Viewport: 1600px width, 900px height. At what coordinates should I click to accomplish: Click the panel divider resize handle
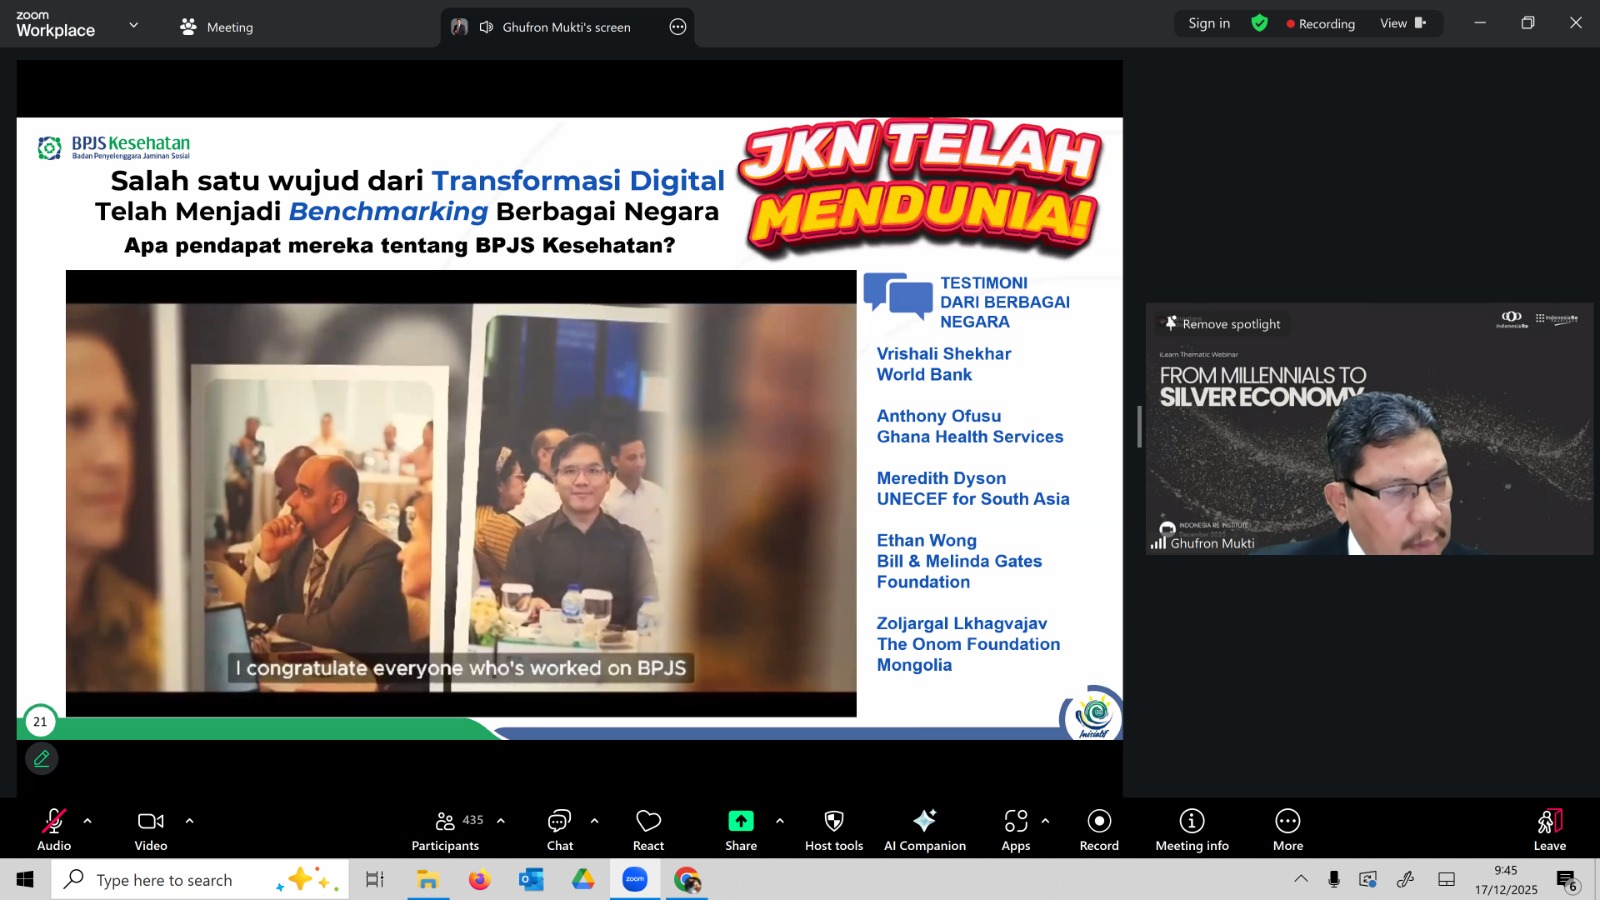tap(1139, 427)
